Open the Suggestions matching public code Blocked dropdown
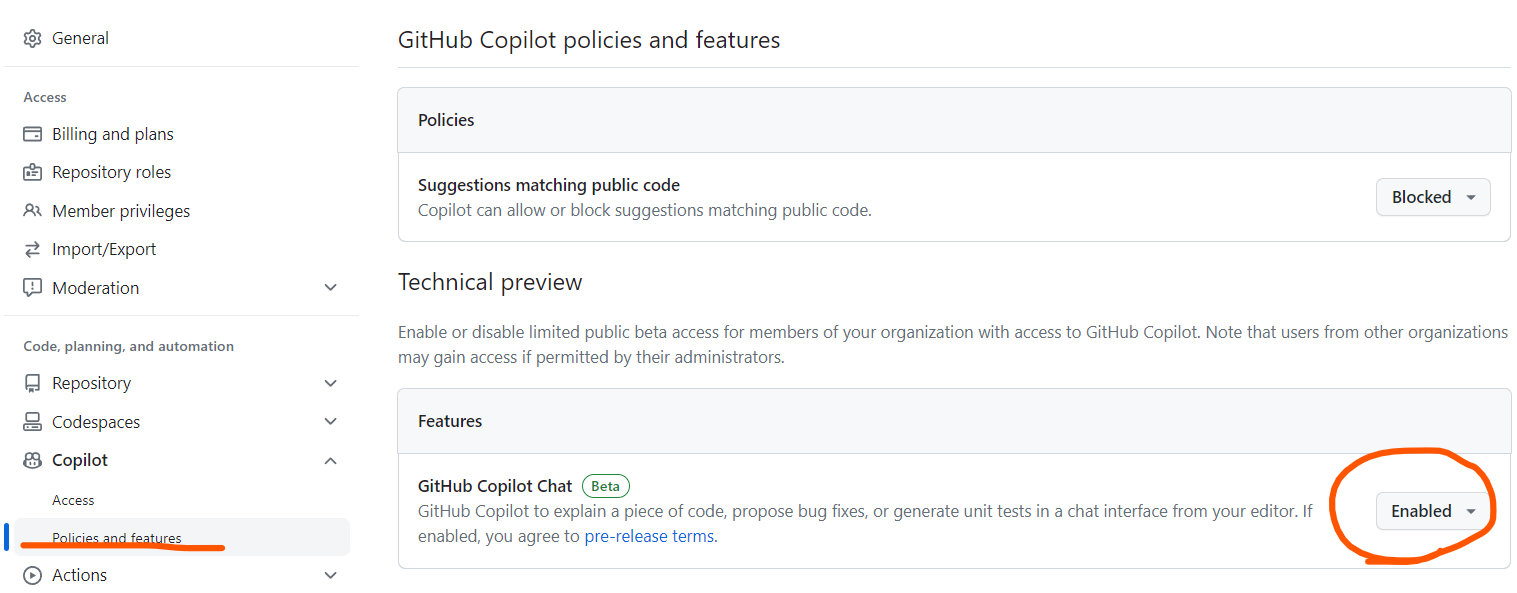 [1433, 197]
